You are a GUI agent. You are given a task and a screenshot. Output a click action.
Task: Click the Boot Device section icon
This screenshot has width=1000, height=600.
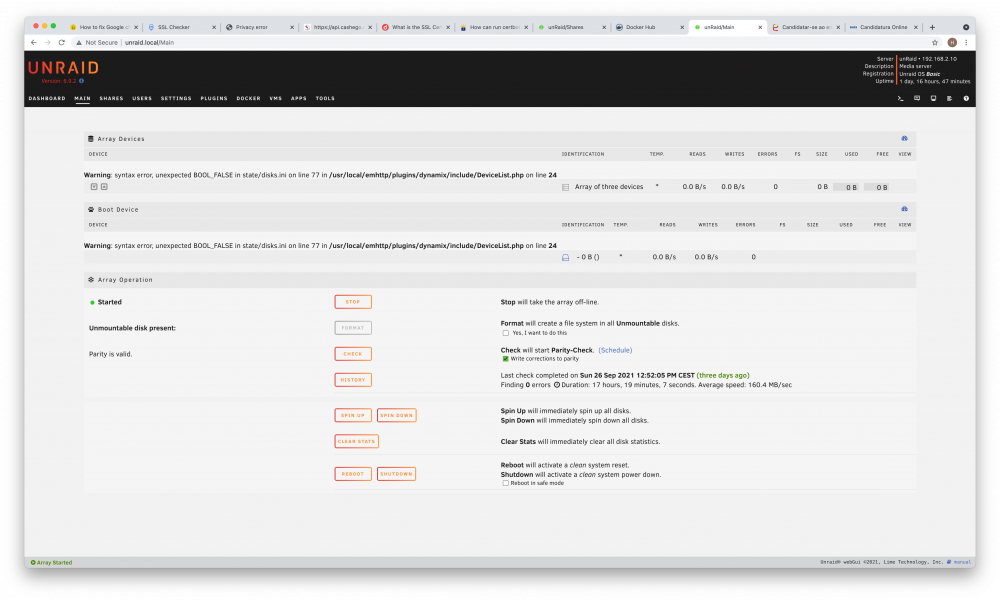pyautogui.click(x=91, y=209)
